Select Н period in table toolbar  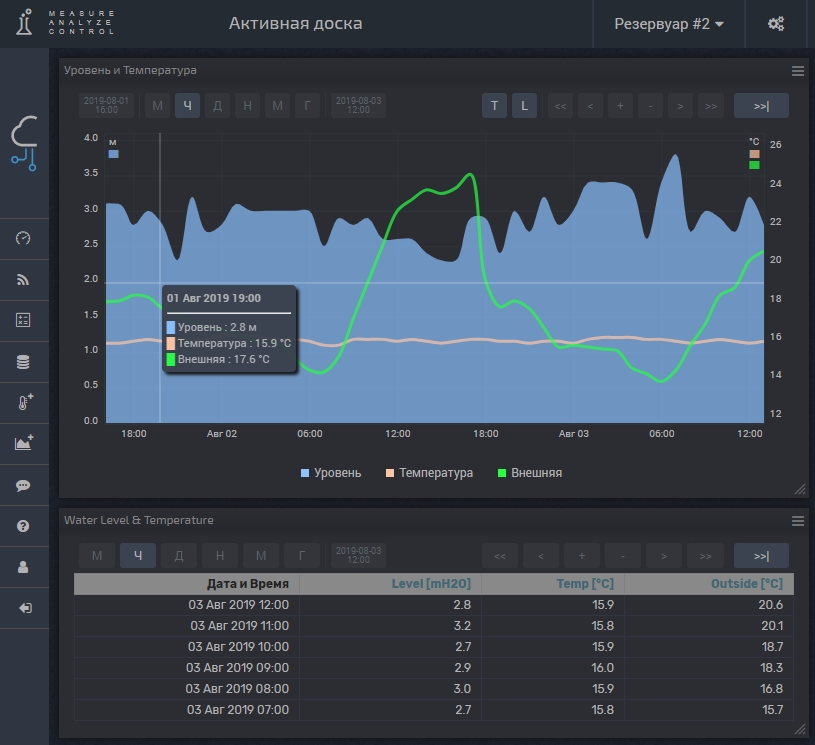click(x=219, y=556)
